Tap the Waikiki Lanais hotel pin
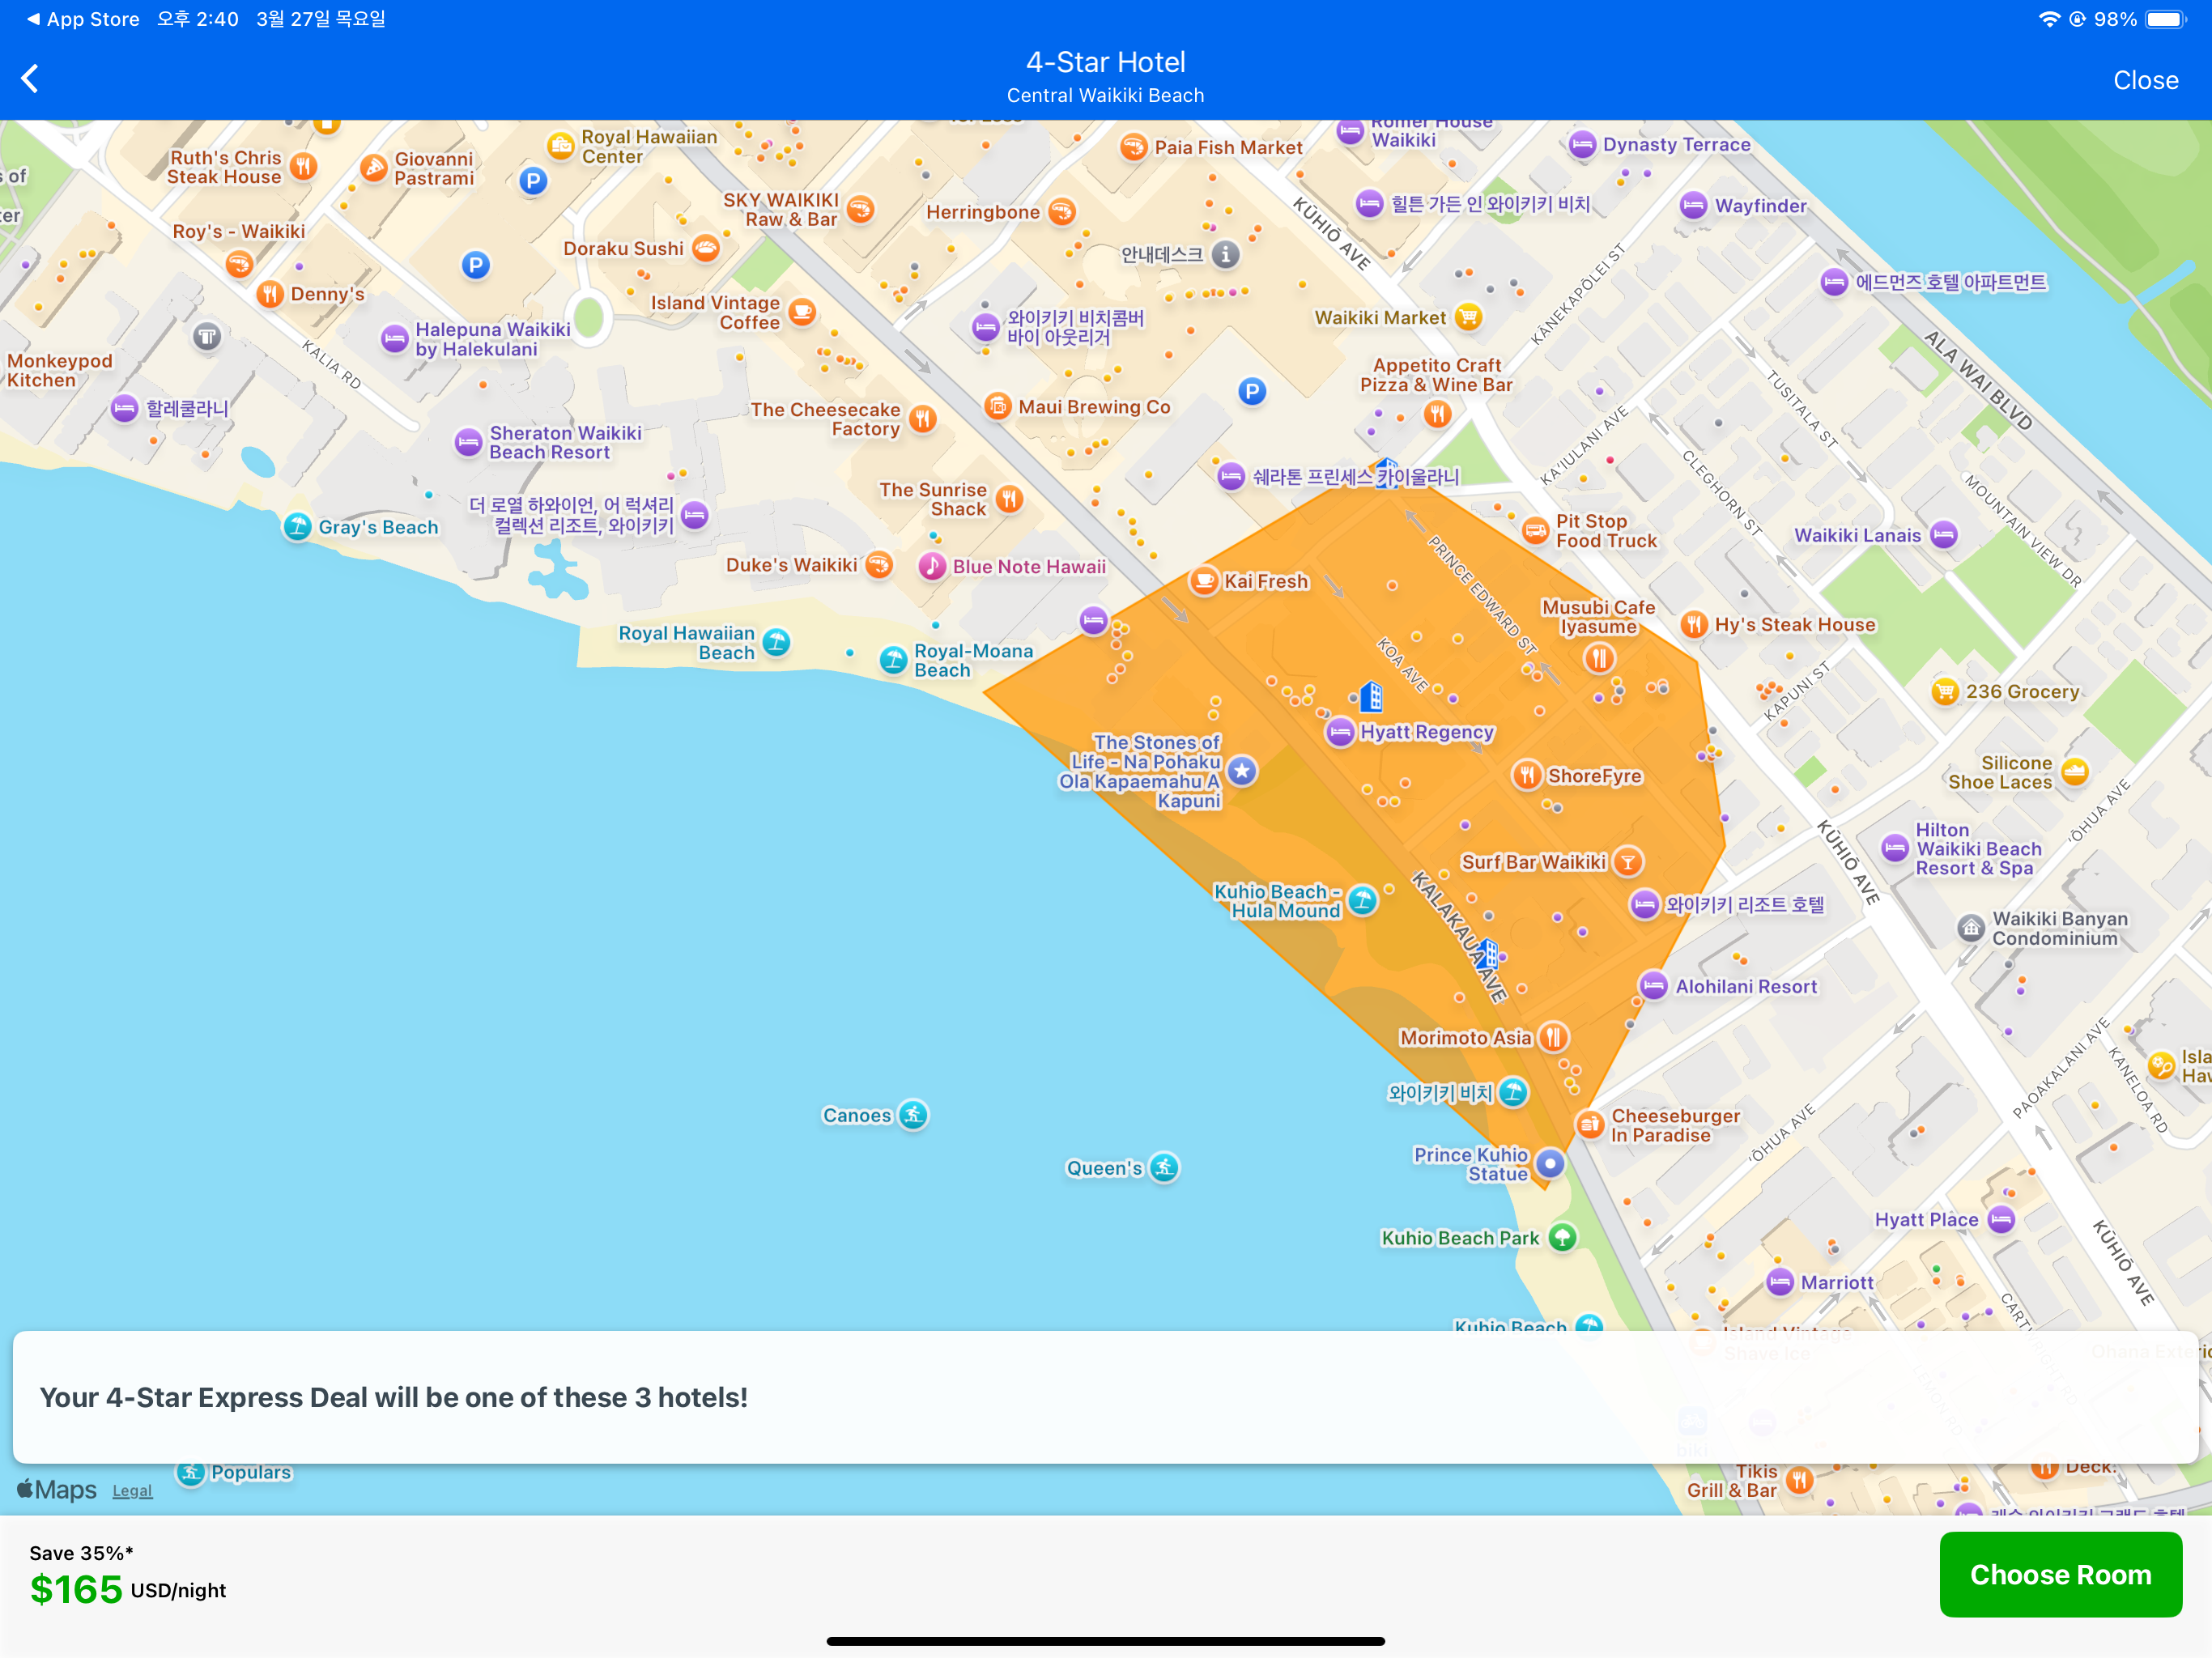This screenshot has height=1658, width=2212. pos(1943,535)
